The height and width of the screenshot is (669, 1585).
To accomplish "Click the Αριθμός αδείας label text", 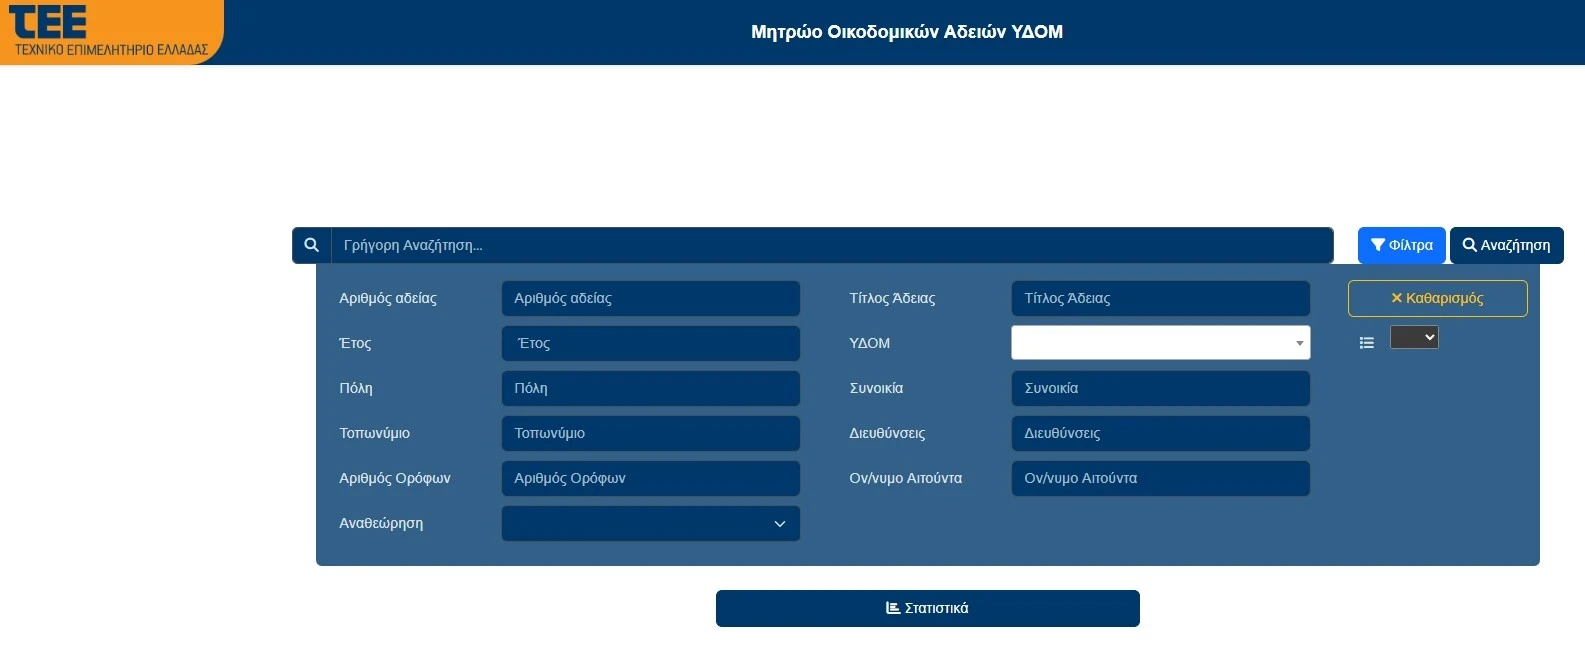I will click(388, 298).
